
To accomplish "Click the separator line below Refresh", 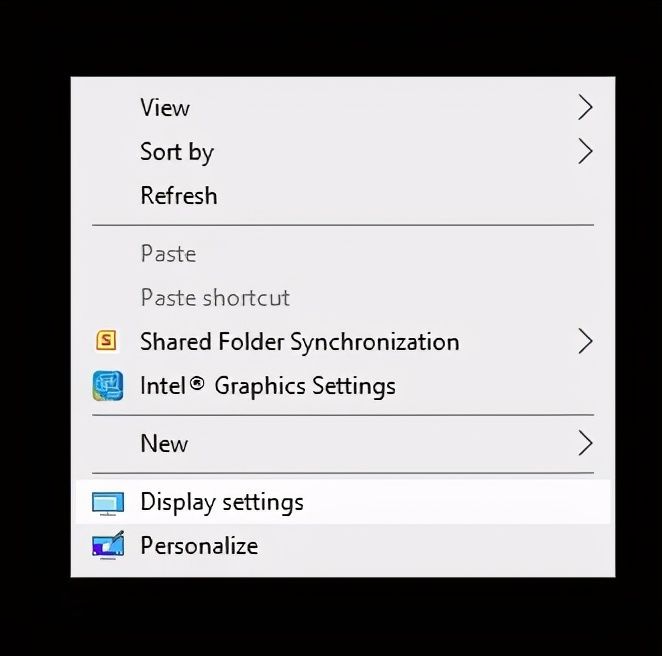I will click(x=342, y=225).
